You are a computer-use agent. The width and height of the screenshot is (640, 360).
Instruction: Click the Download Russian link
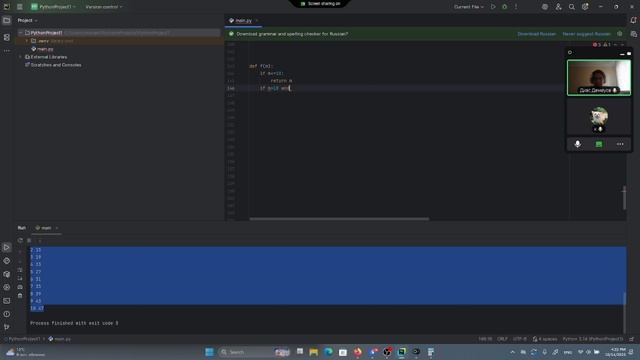click(x=536, y=34)
